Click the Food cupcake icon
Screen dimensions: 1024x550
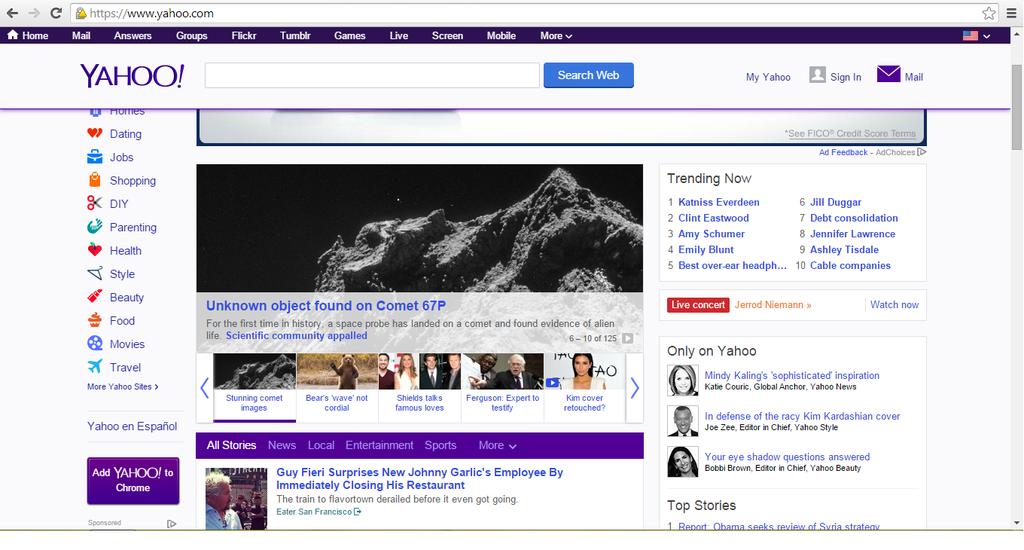[95, 320]
